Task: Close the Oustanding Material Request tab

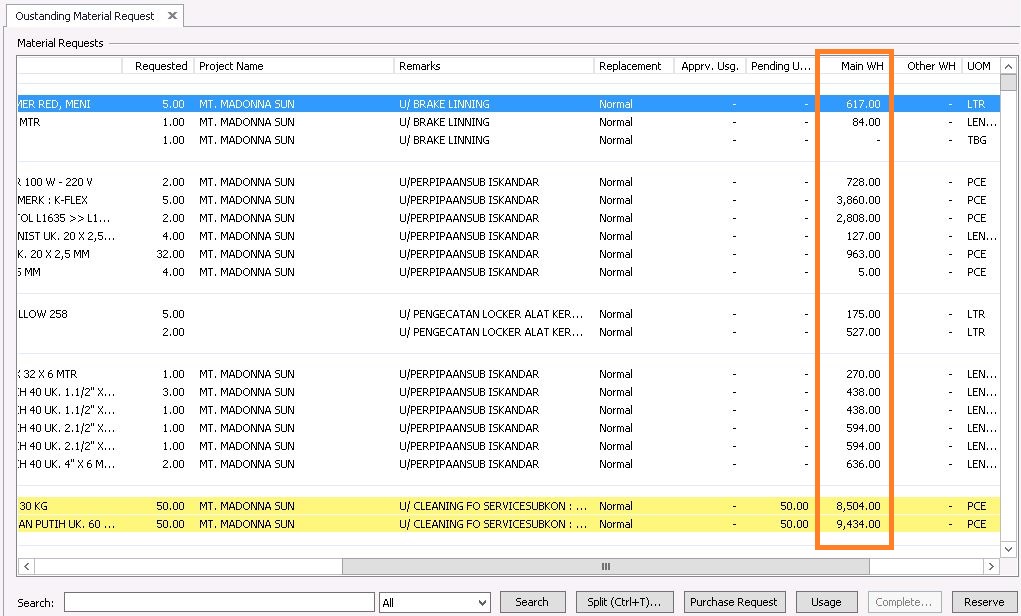Action: pos(172,16)
